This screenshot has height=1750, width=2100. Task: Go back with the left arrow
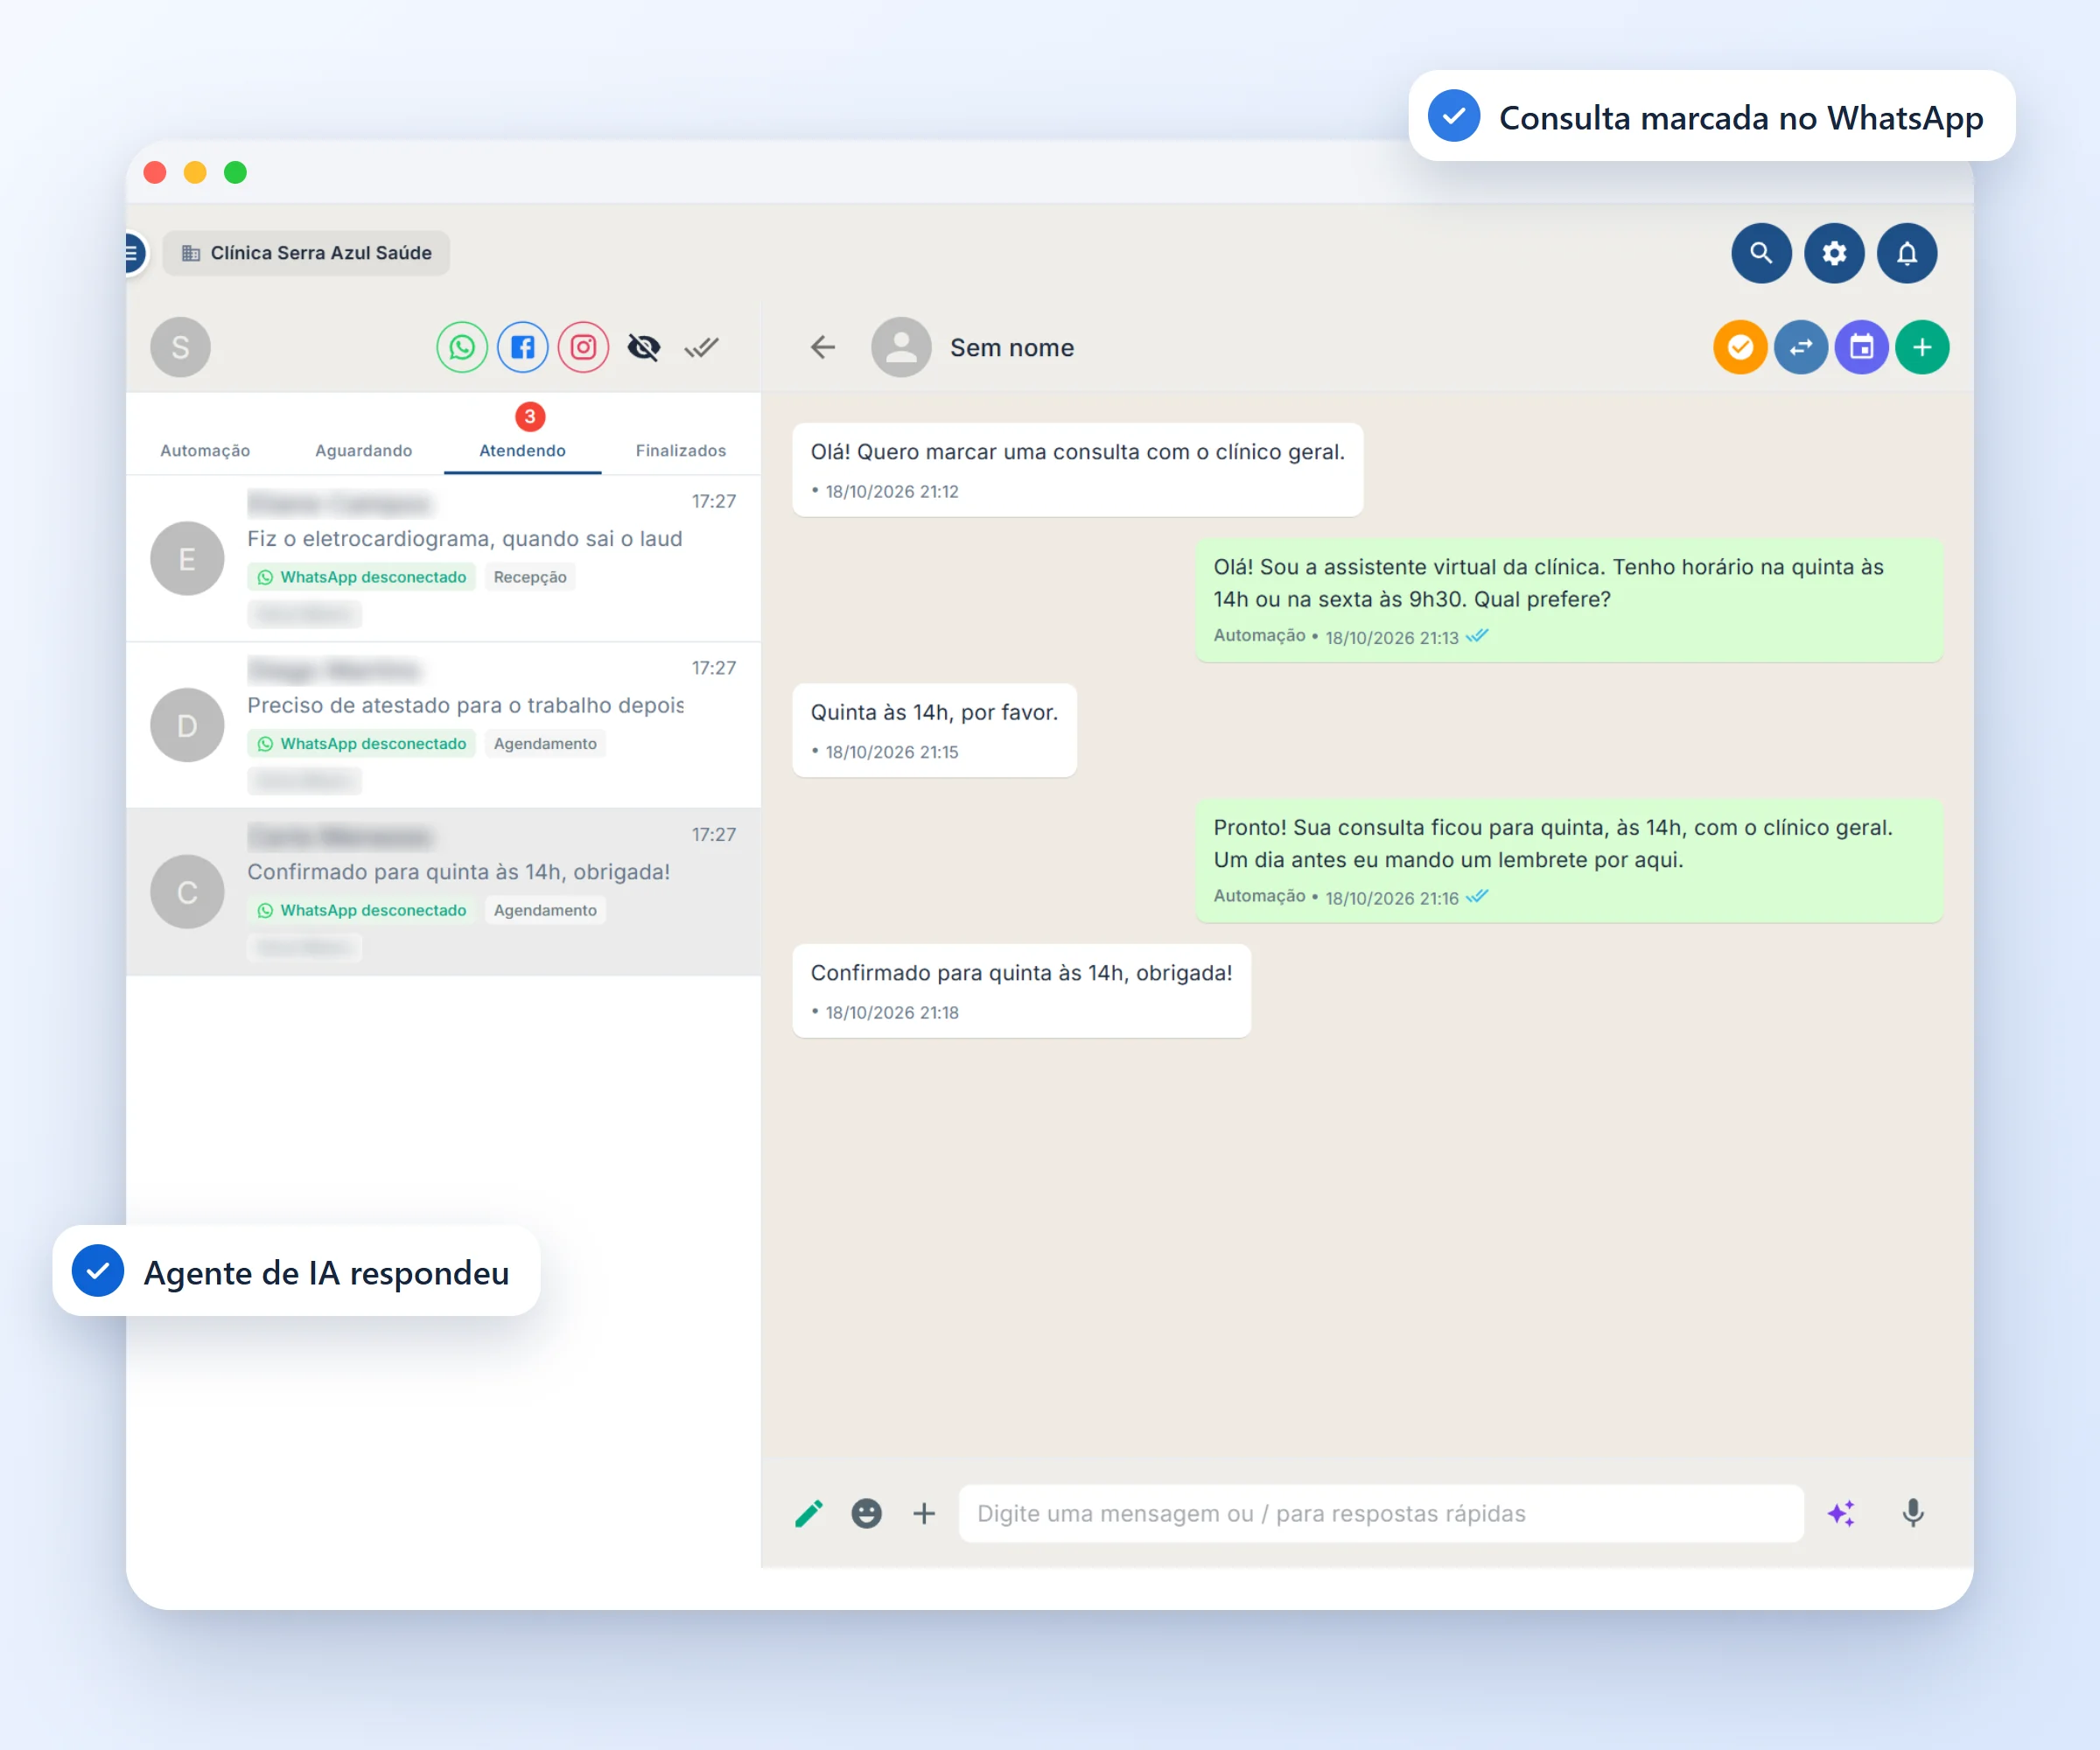pos(822,347)
